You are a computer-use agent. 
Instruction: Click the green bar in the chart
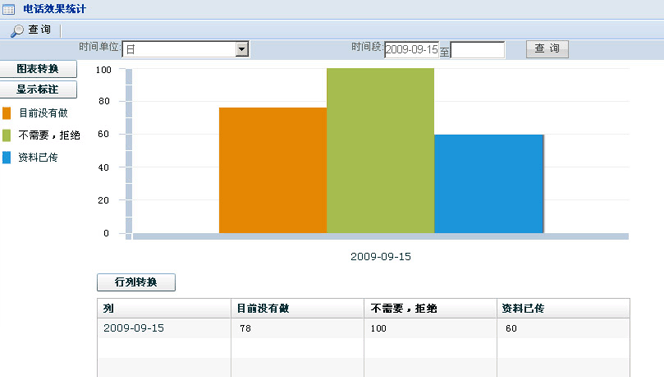(x=380, y=150)
